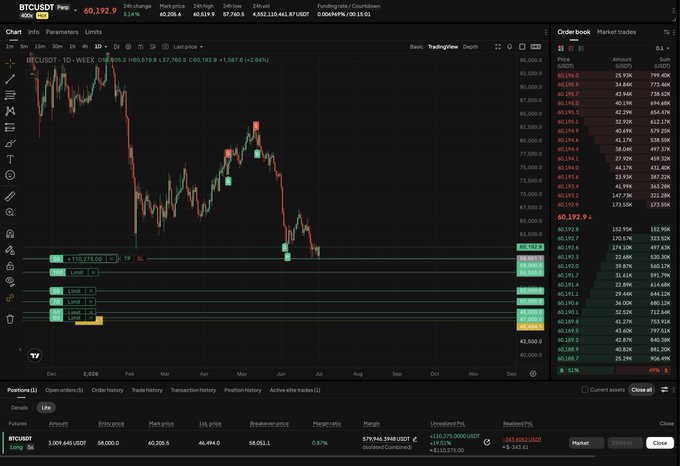Screen dimensions: 680x466
Task: Select the pattern drawing tool
Action: tap(10, 111)
